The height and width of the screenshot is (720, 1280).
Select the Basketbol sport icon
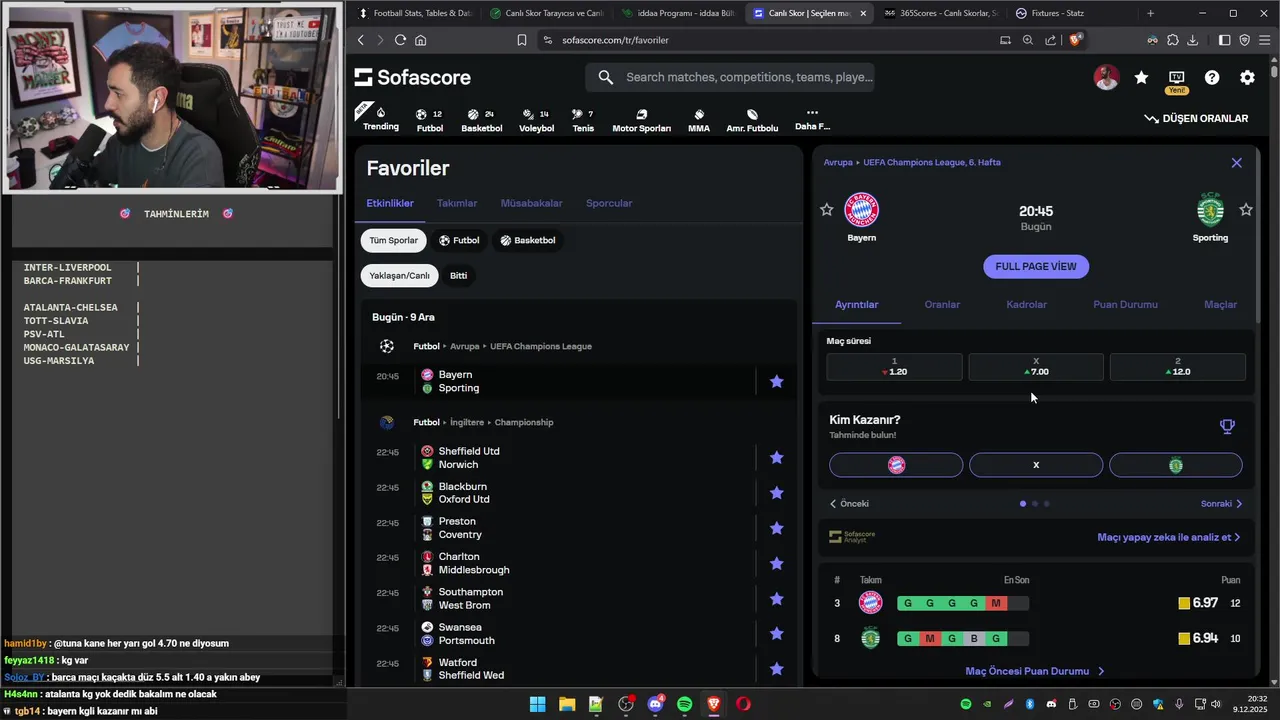point(481,120)
